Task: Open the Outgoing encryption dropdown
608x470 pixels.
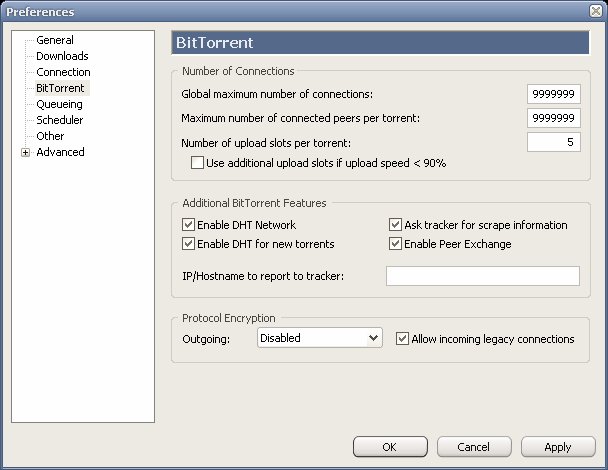Action: [320, 338]
